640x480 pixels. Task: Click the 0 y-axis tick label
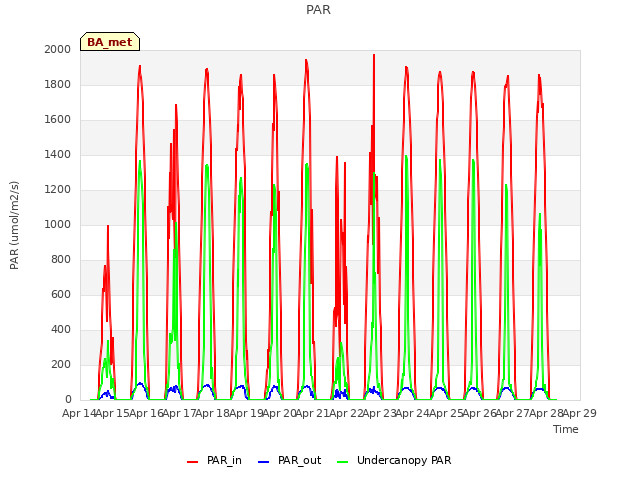pyautogui.click(x=68, y=400)
